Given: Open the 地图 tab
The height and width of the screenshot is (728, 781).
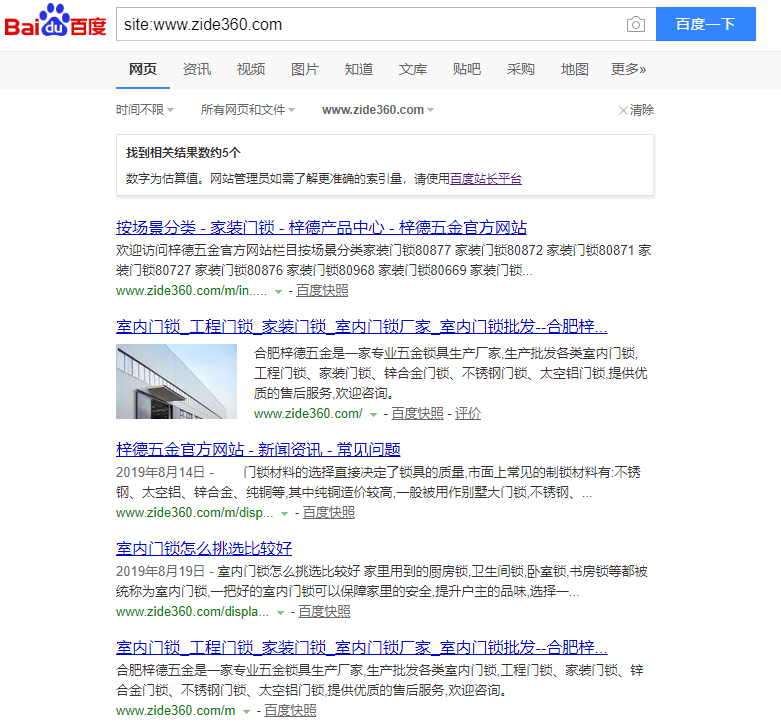Looking at the screenshot, I should 574,69.
